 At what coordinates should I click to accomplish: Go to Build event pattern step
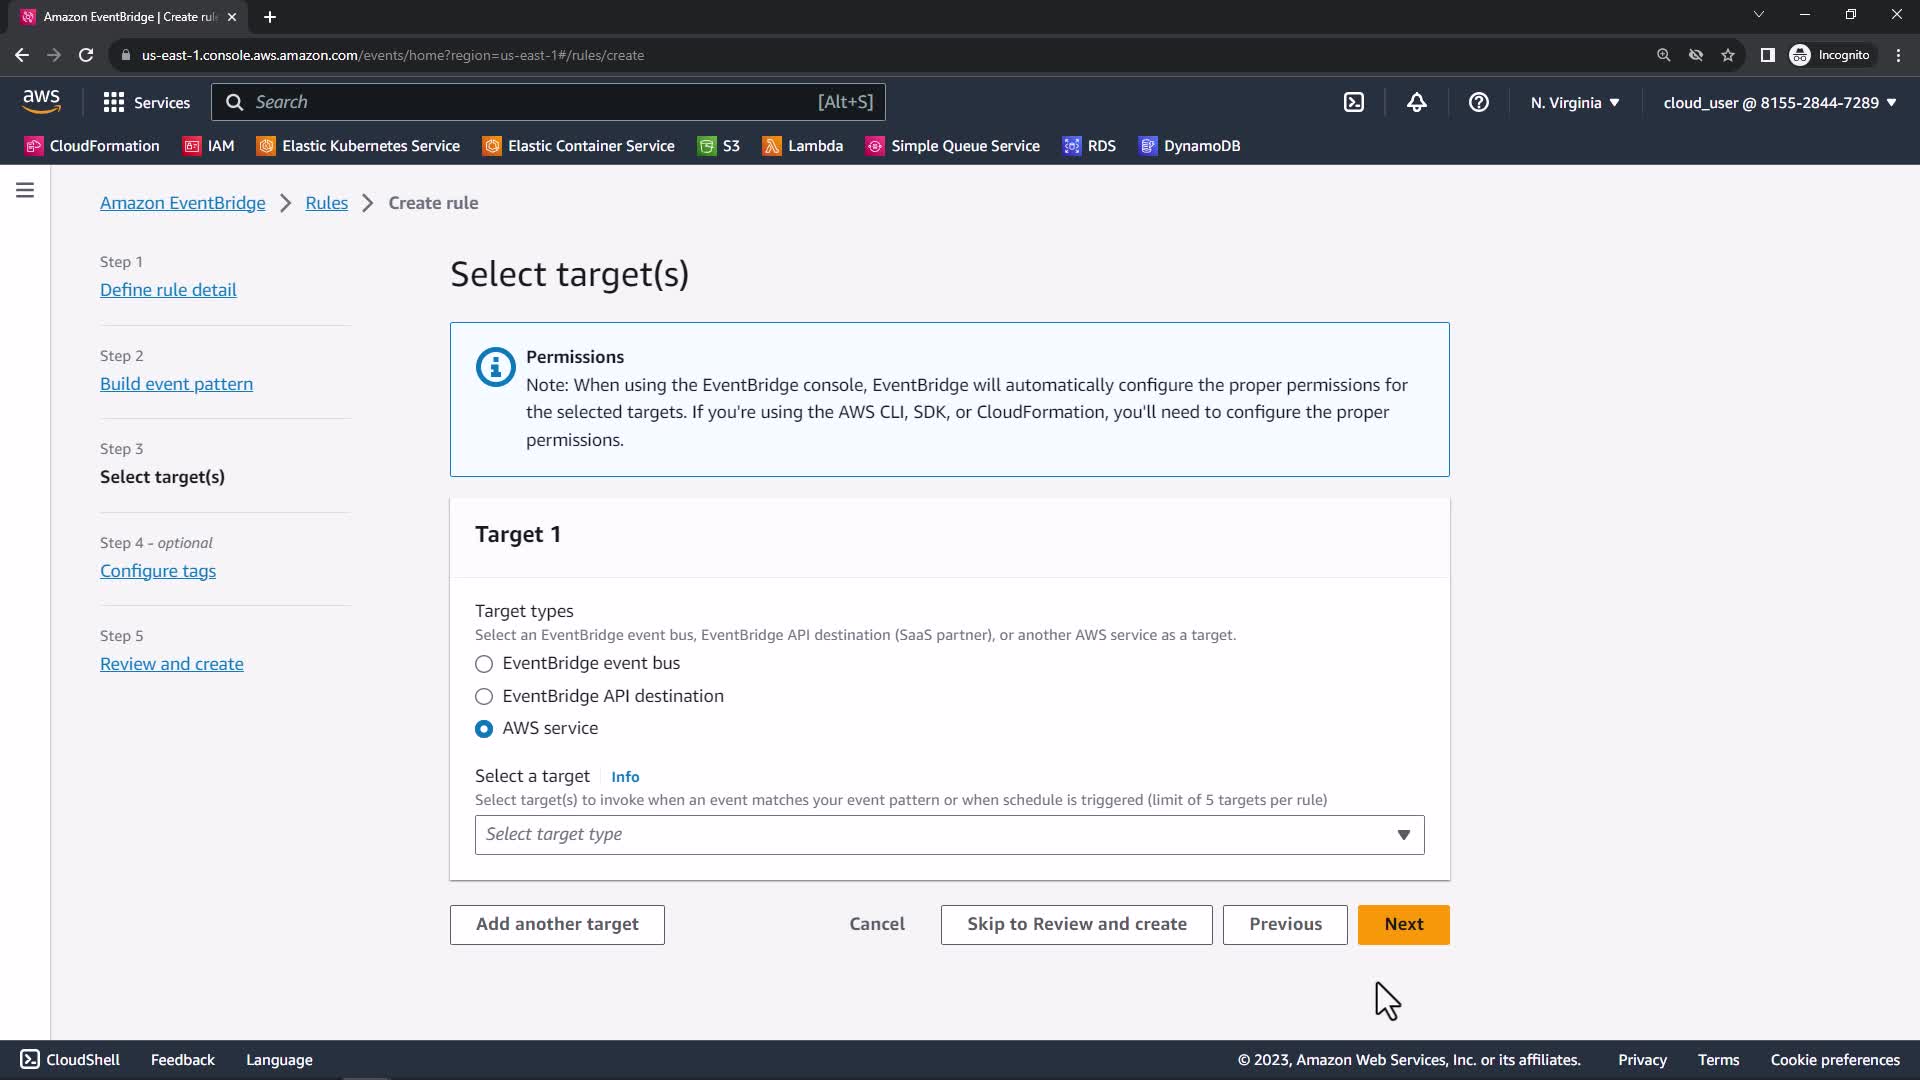[x=176, y=384]
